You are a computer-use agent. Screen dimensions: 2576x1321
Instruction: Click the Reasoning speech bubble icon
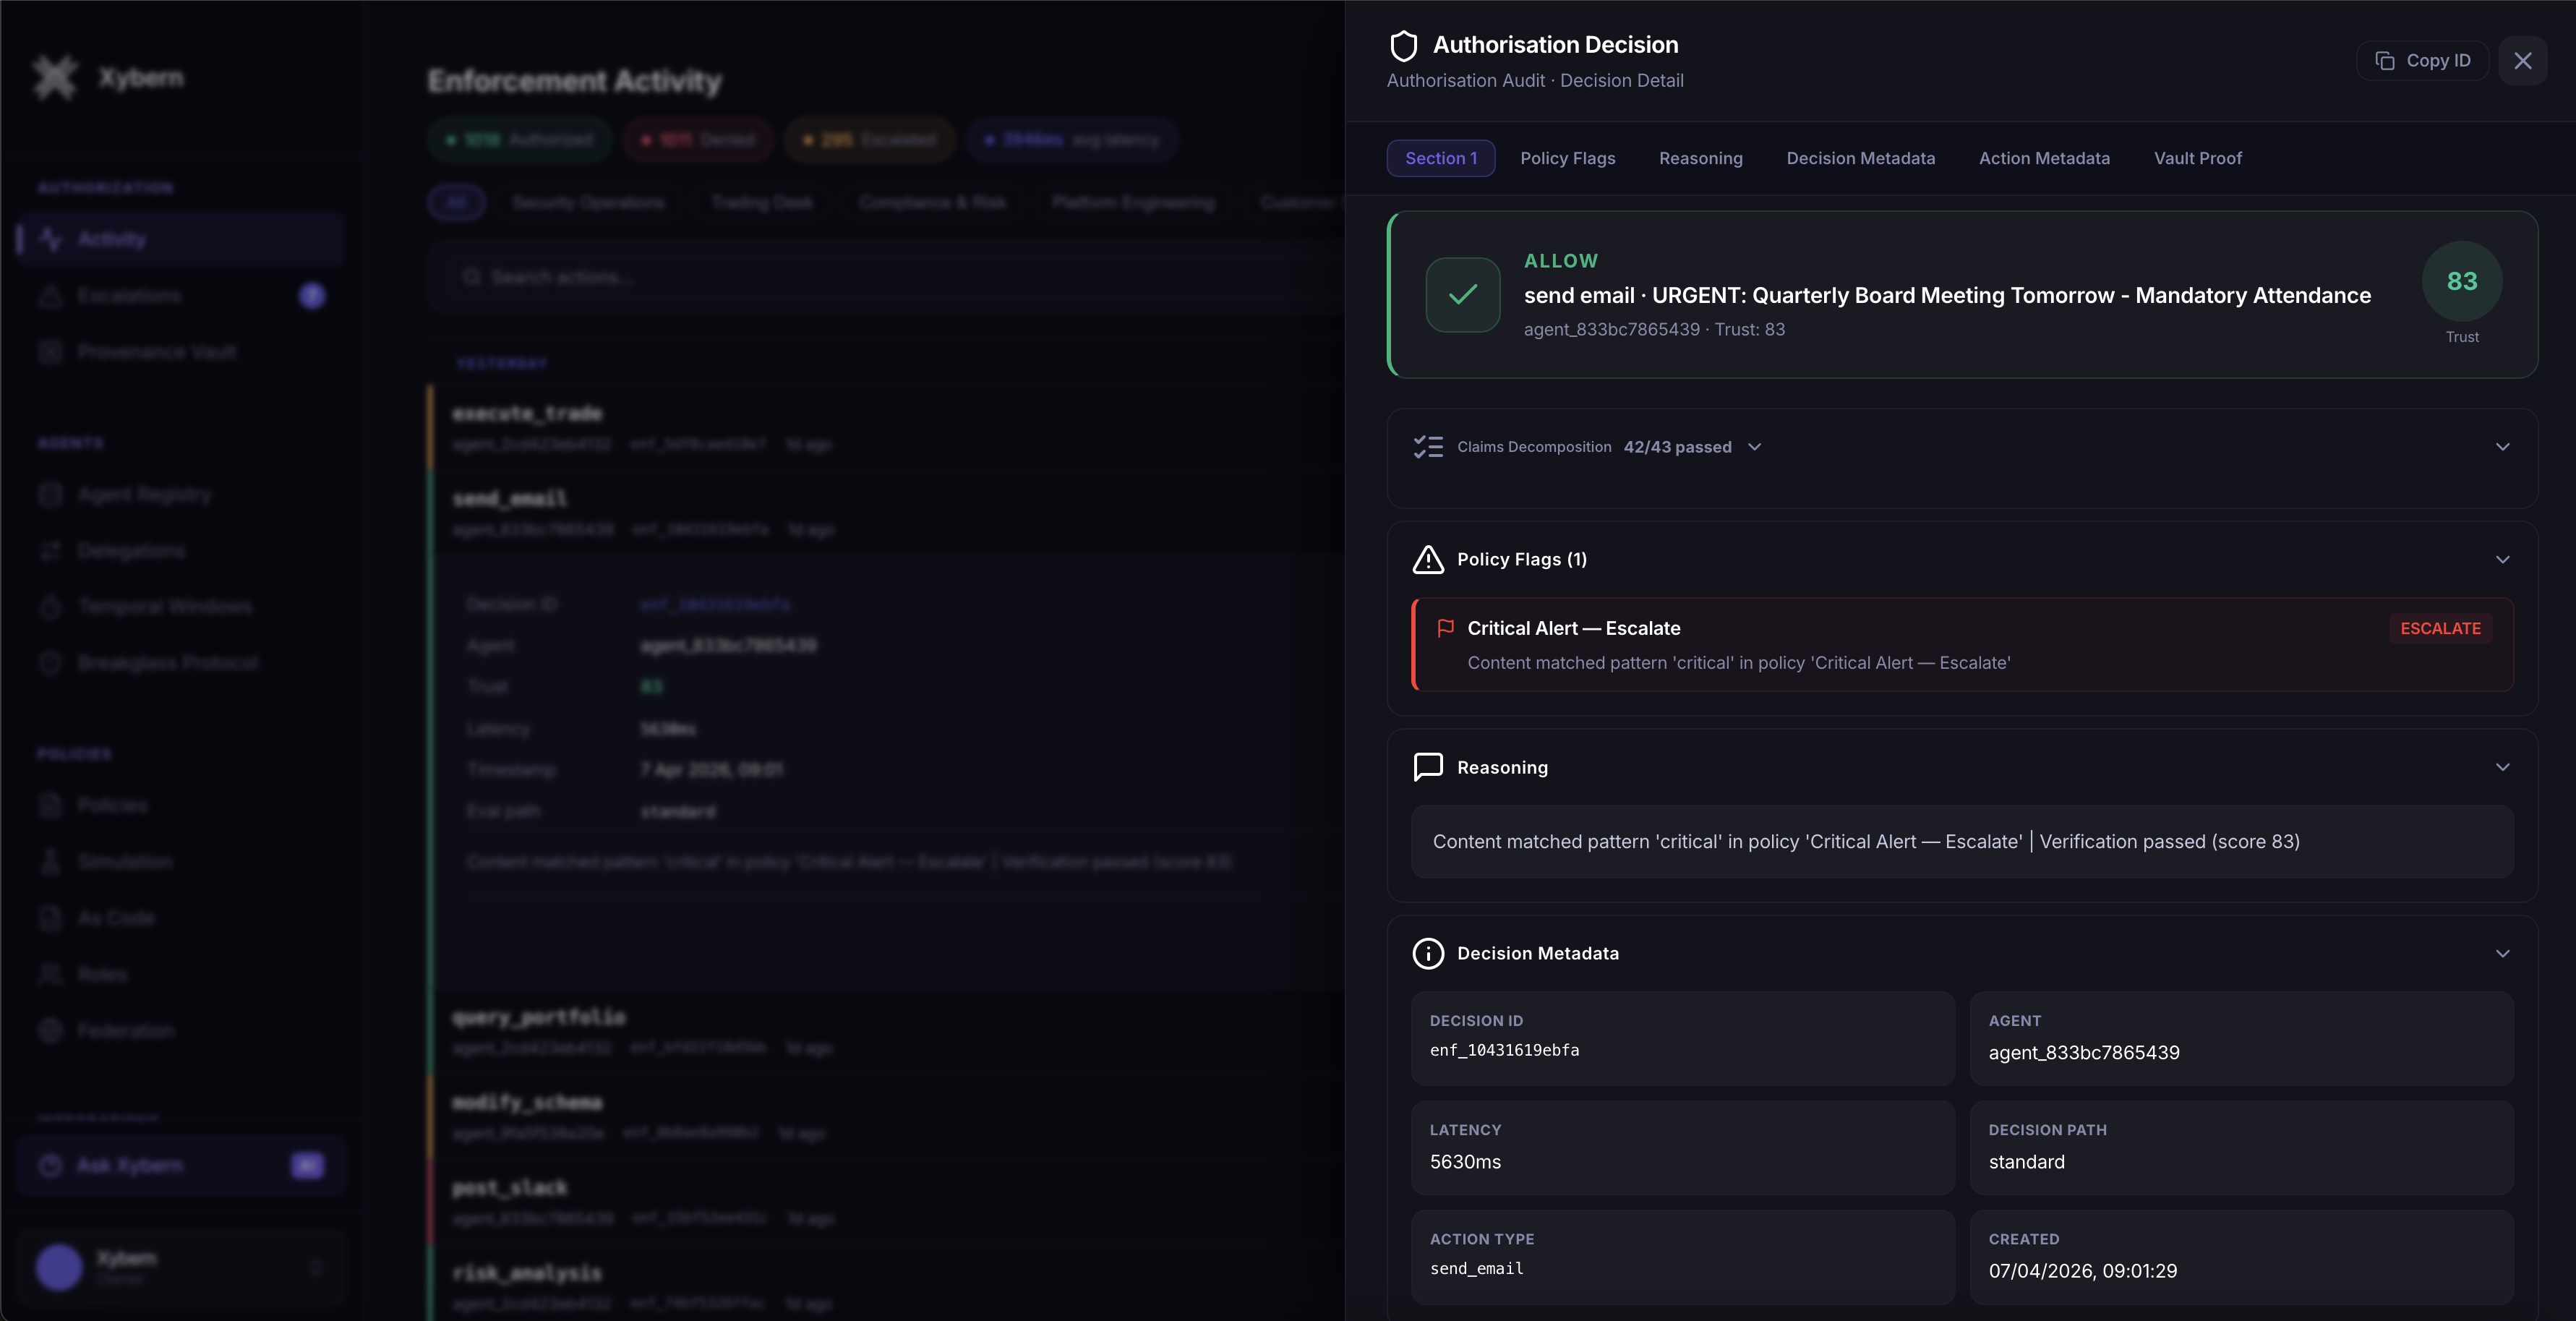pyautogui.click(x=1428, y=767)
